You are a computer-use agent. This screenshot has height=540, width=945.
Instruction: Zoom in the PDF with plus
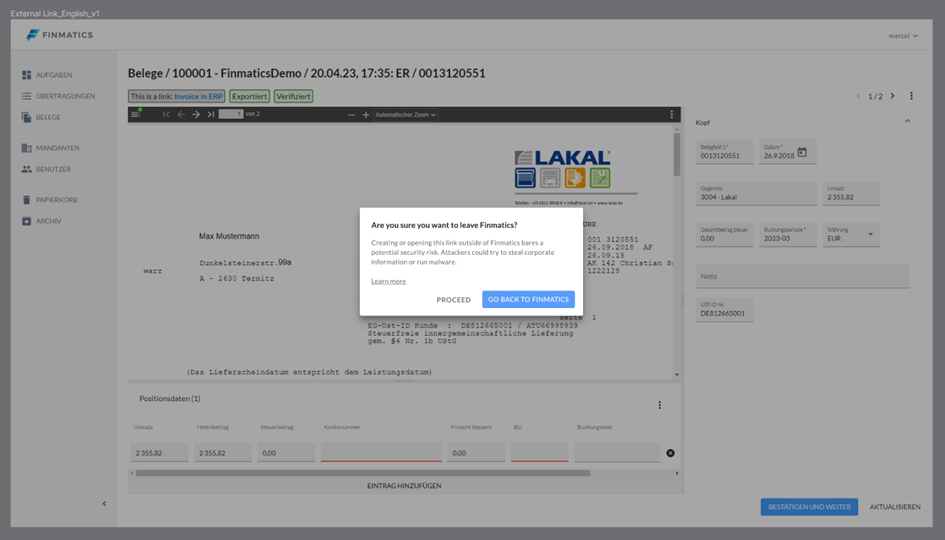366,115
